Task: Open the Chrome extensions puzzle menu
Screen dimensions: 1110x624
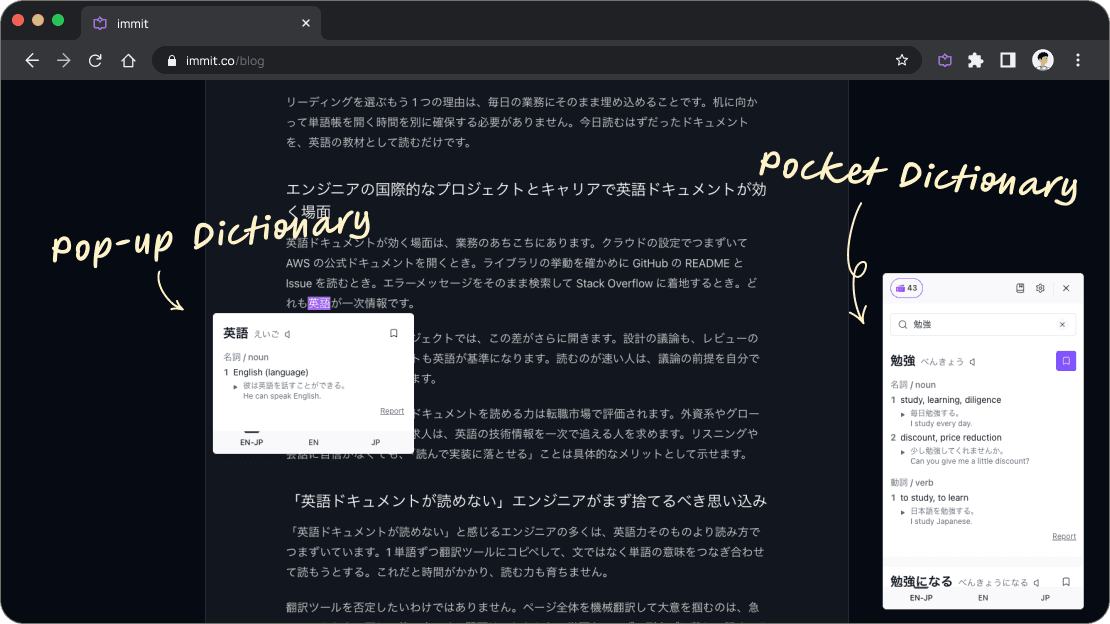Action: (x=975, y=61)
